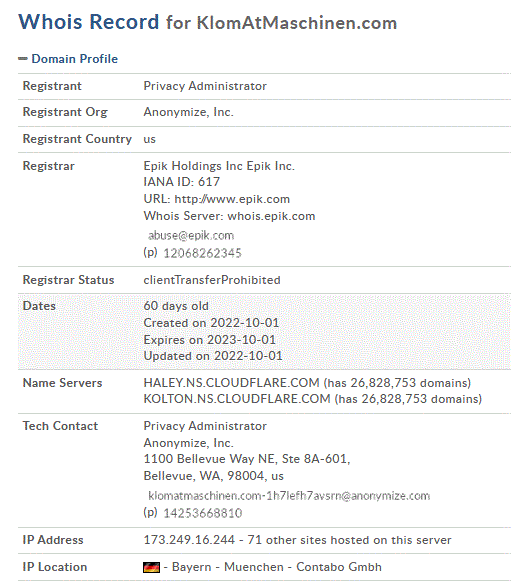Click the minus icon beside Domain Profile
This screenshot has width=511, height=585.
(x=23, y=59)
